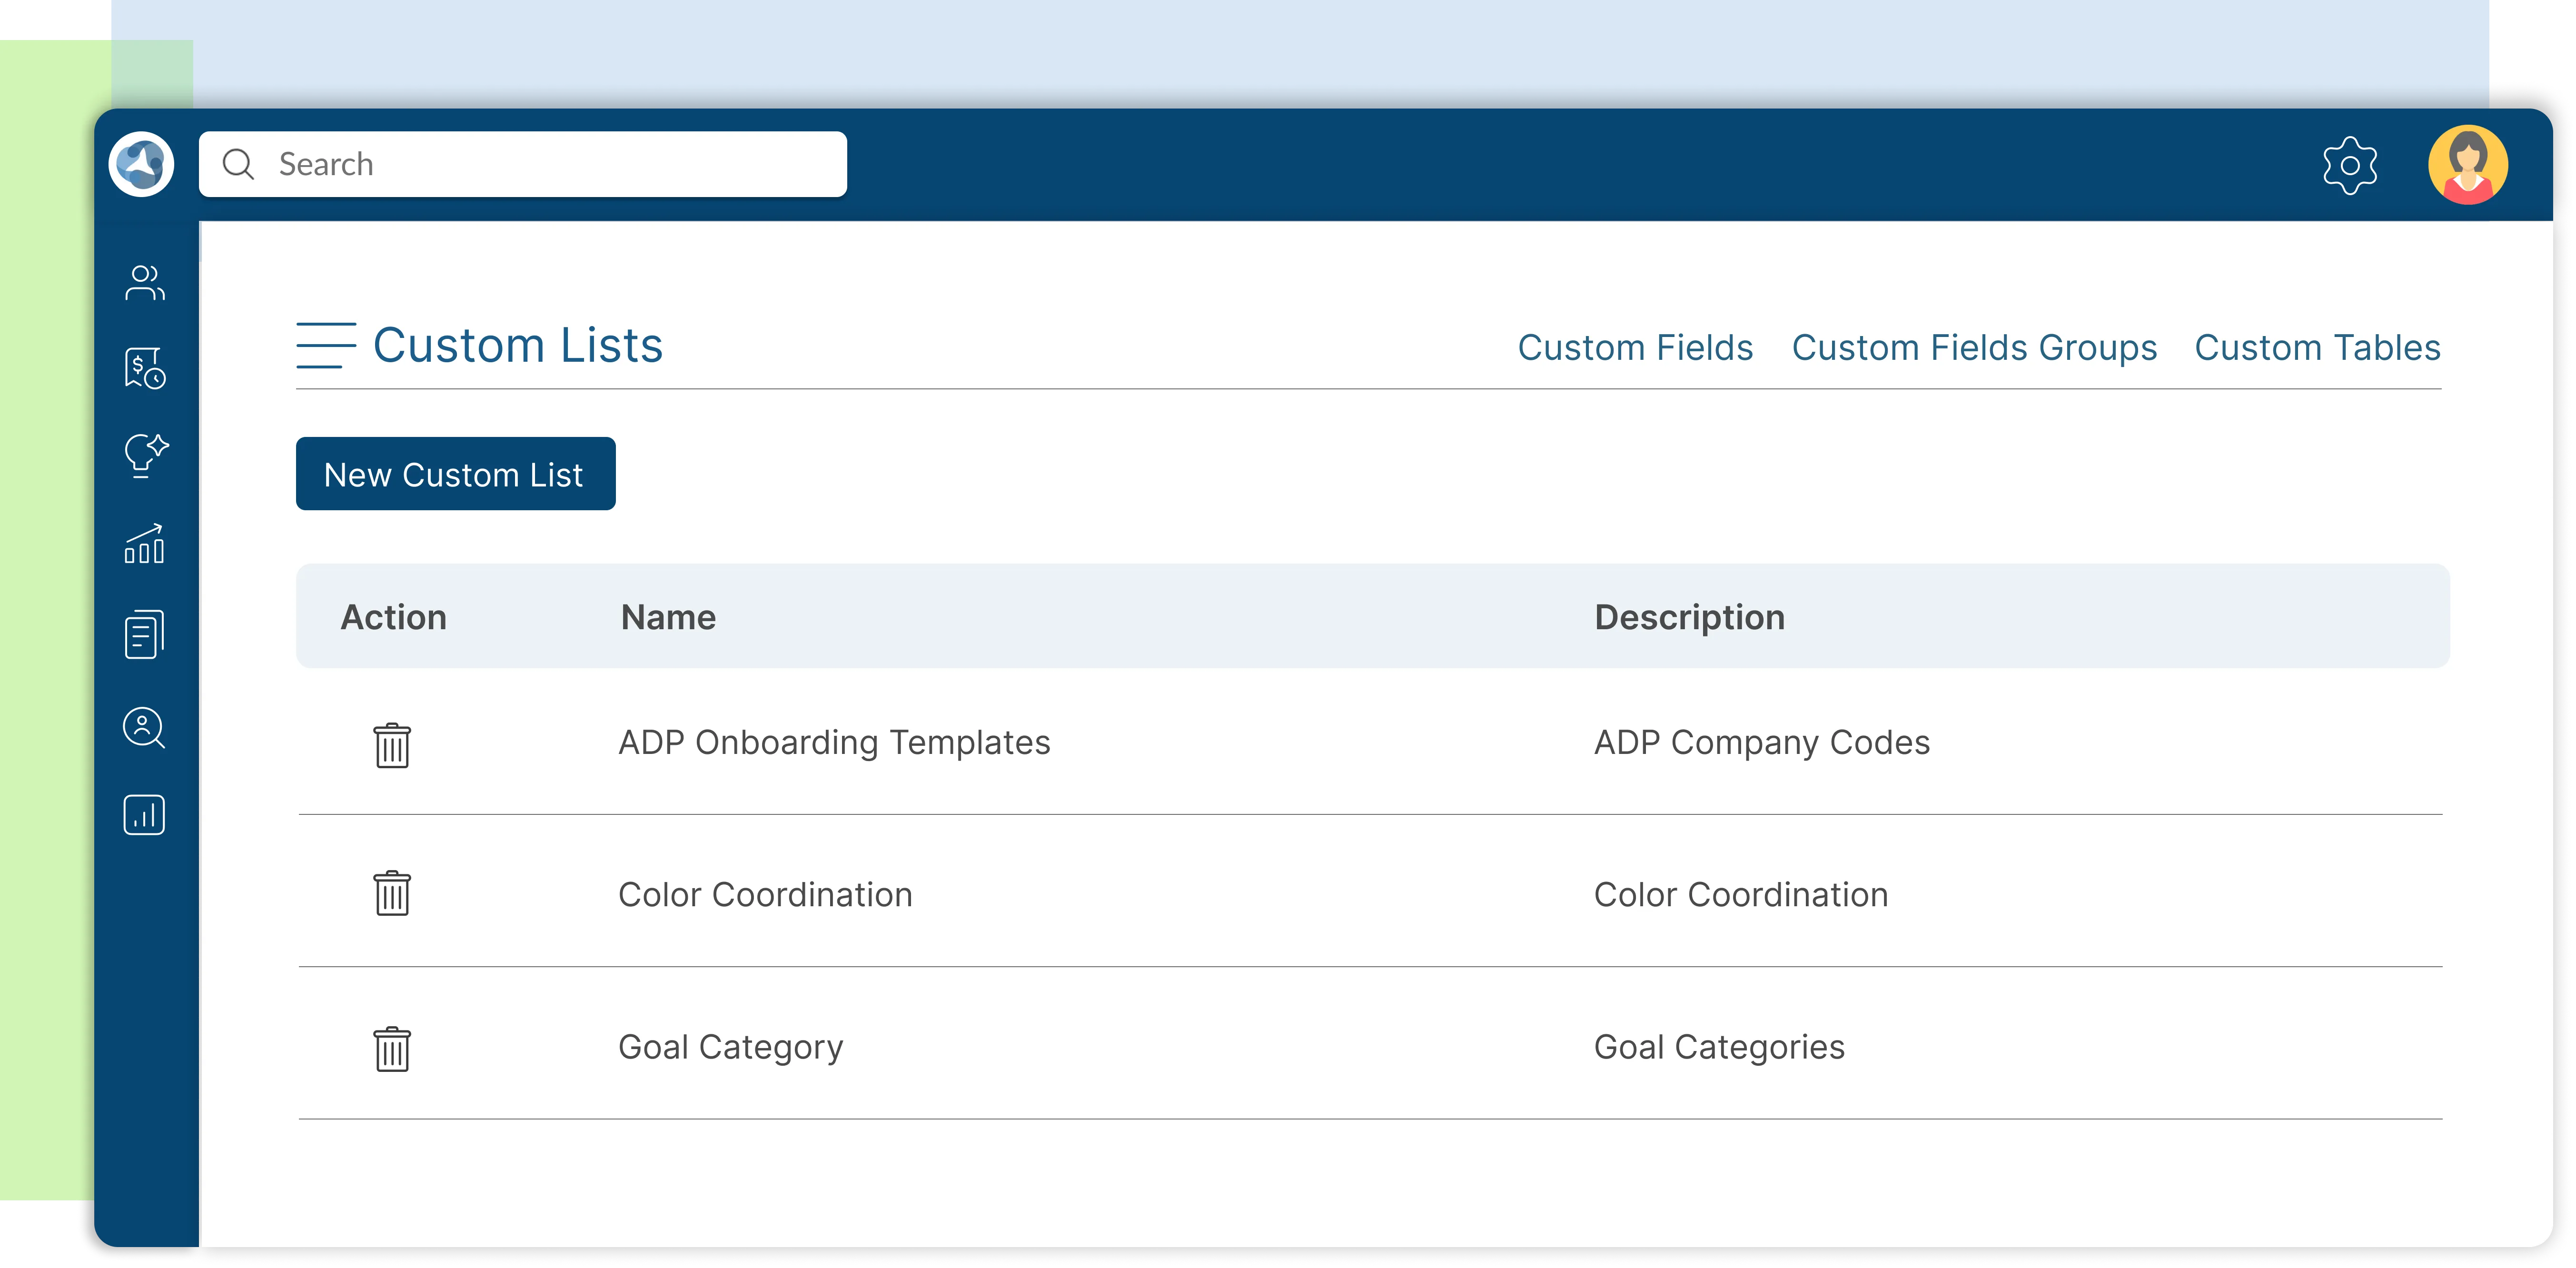
Task: Open settings gear icon
Action: 2349,165
